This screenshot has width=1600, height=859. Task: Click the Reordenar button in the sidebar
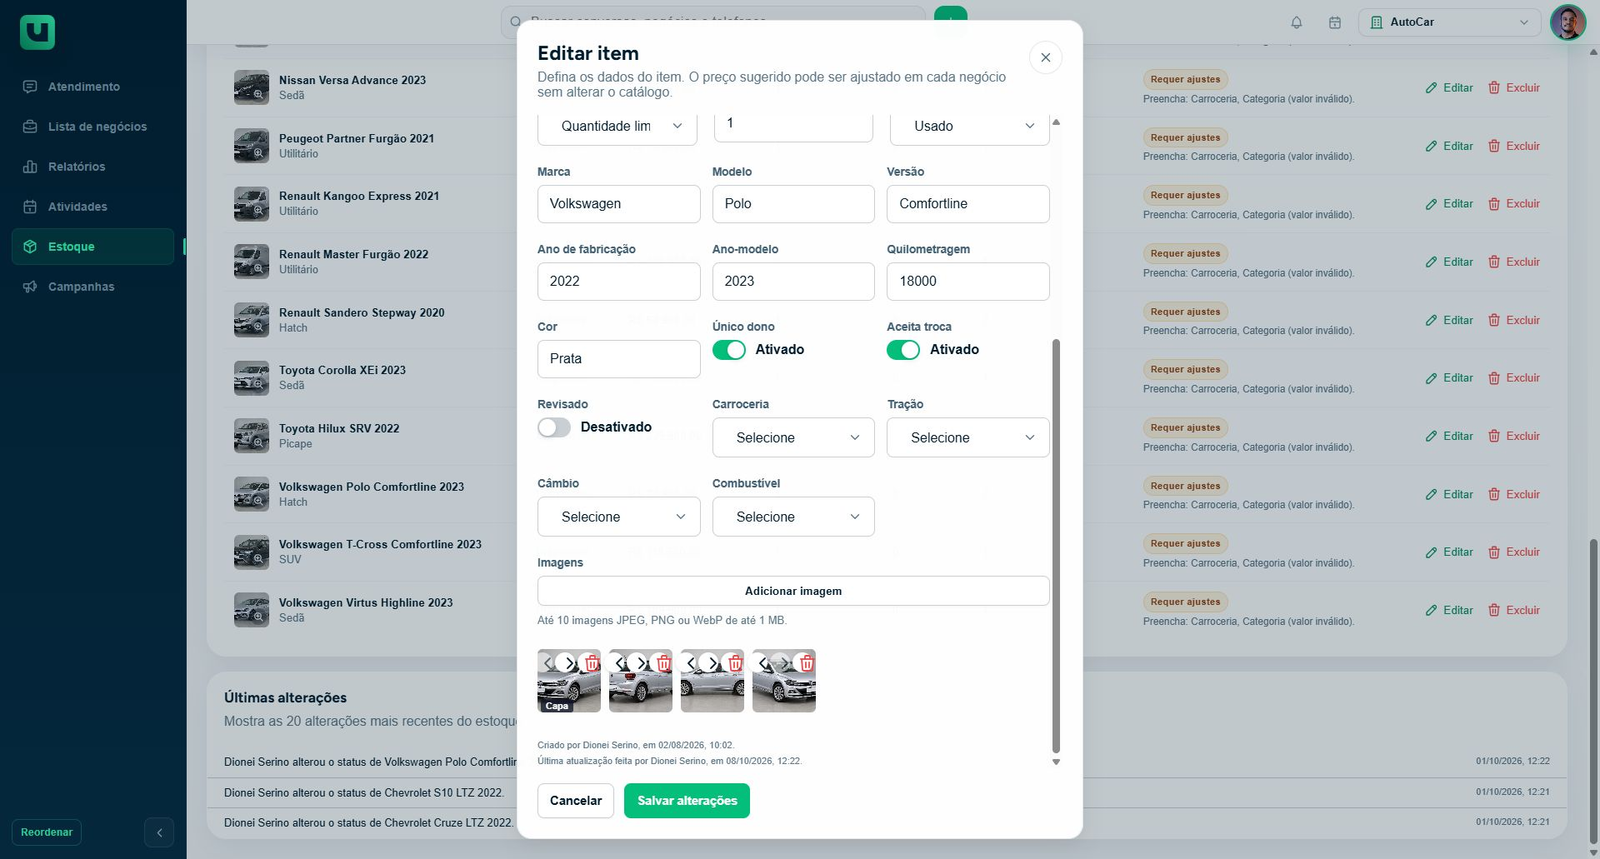click(47, 832)
